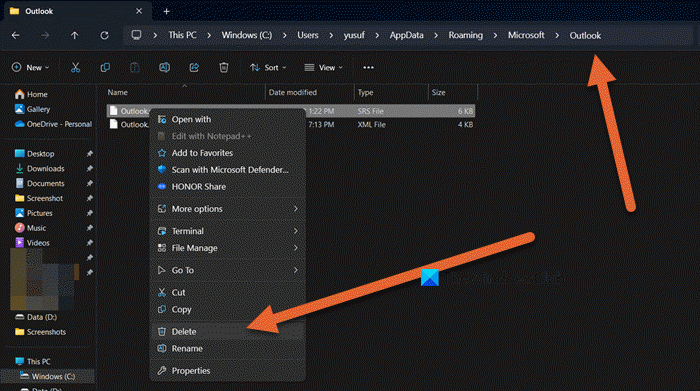Select Scan with Microsoft Defender
This screenshot has height=391, width=700.
[x=228, y=170]
